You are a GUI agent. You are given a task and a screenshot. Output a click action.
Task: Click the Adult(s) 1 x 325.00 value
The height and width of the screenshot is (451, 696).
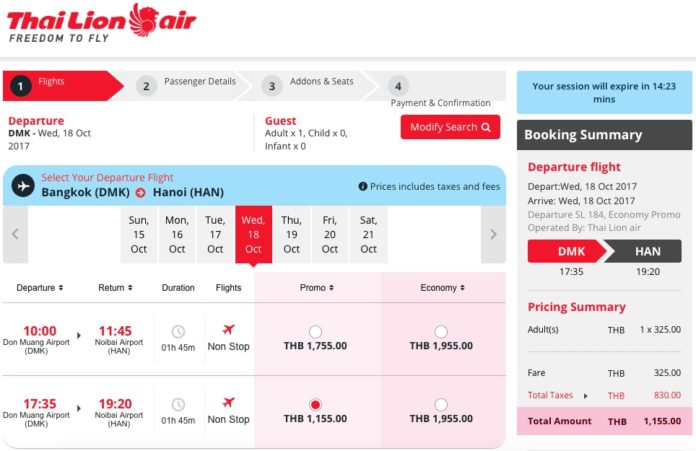[660, 330]
